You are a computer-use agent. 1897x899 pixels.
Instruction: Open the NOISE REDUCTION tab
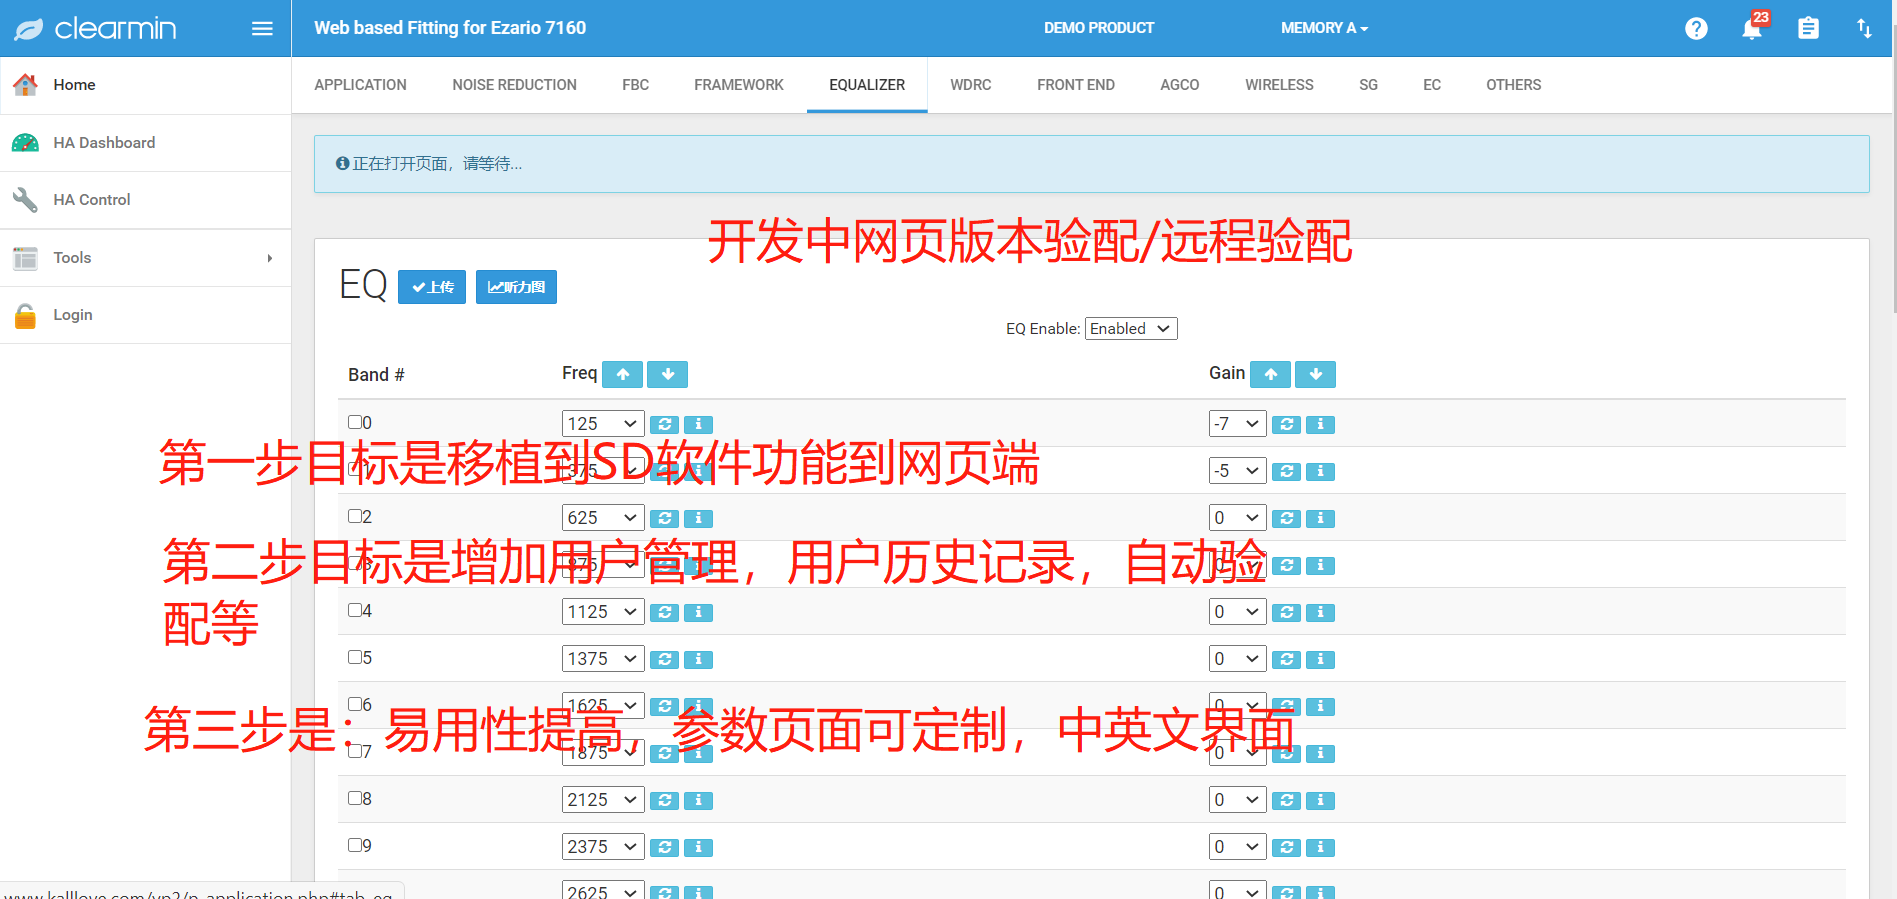[514, 85]
